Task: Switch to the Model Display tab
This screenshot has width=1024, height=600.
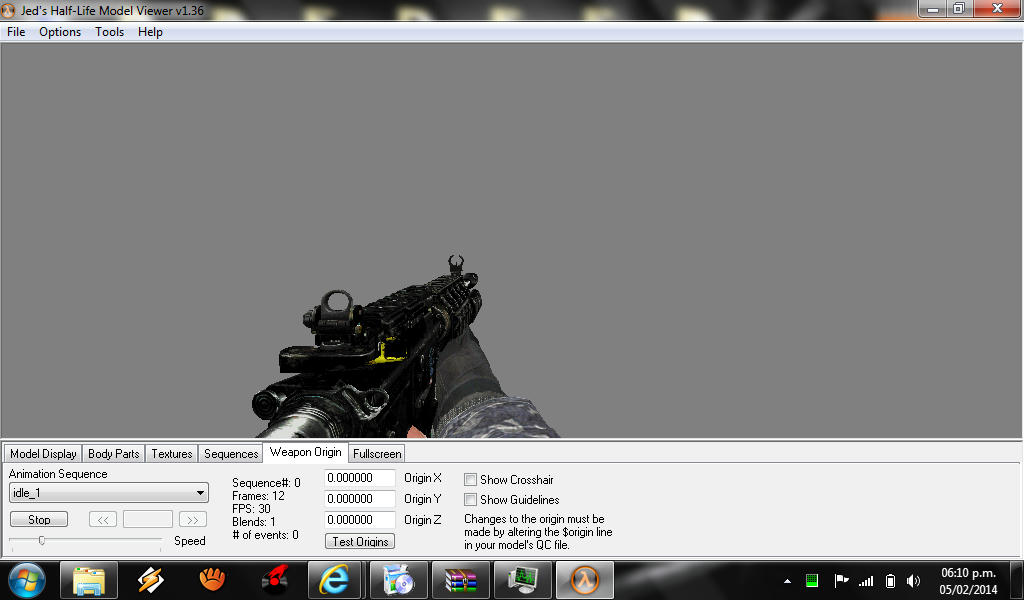Action: tap(43, 453)
